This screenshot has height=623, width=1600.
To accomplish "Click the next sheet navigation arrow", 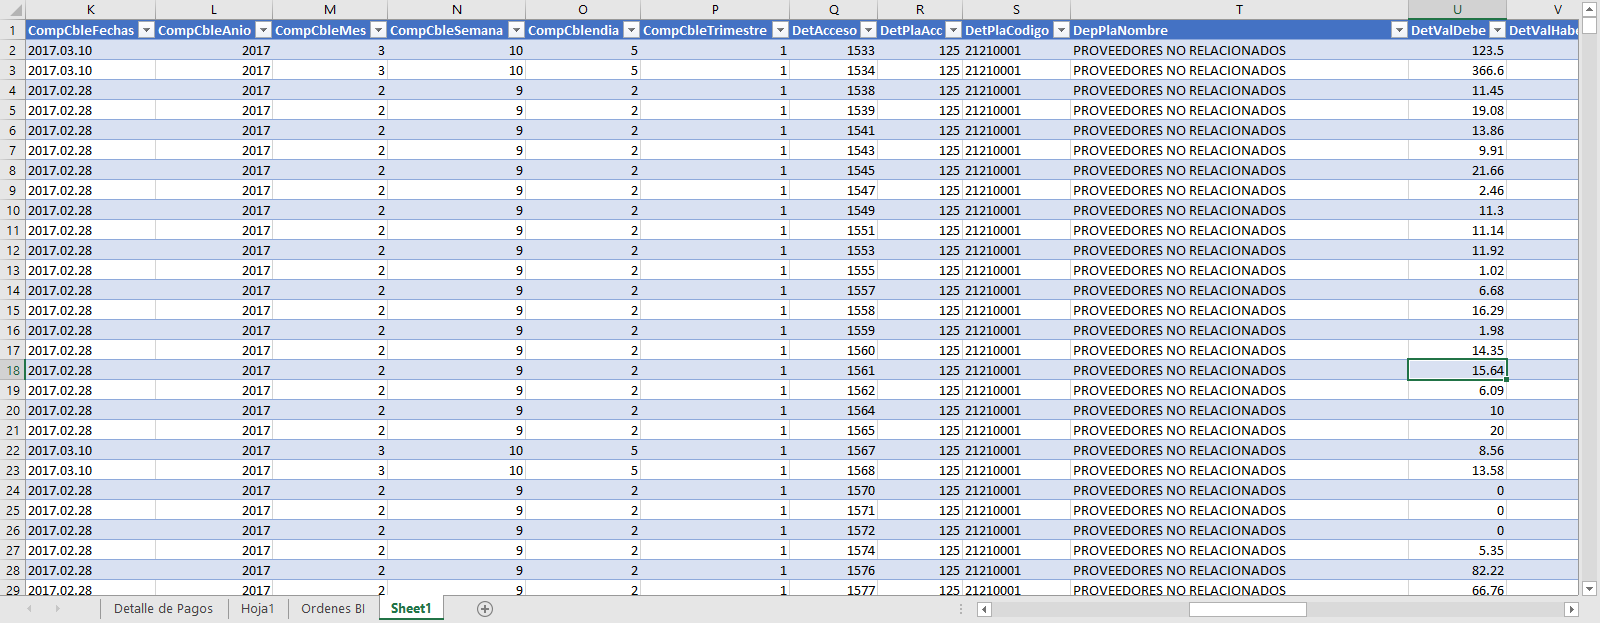I will point(57,609).
